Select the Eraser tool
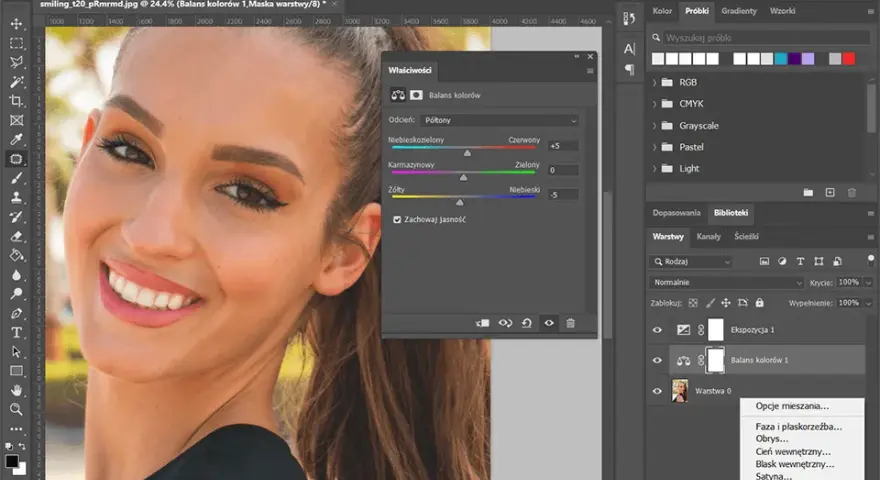The image size is (880, 480). (16, 236)
